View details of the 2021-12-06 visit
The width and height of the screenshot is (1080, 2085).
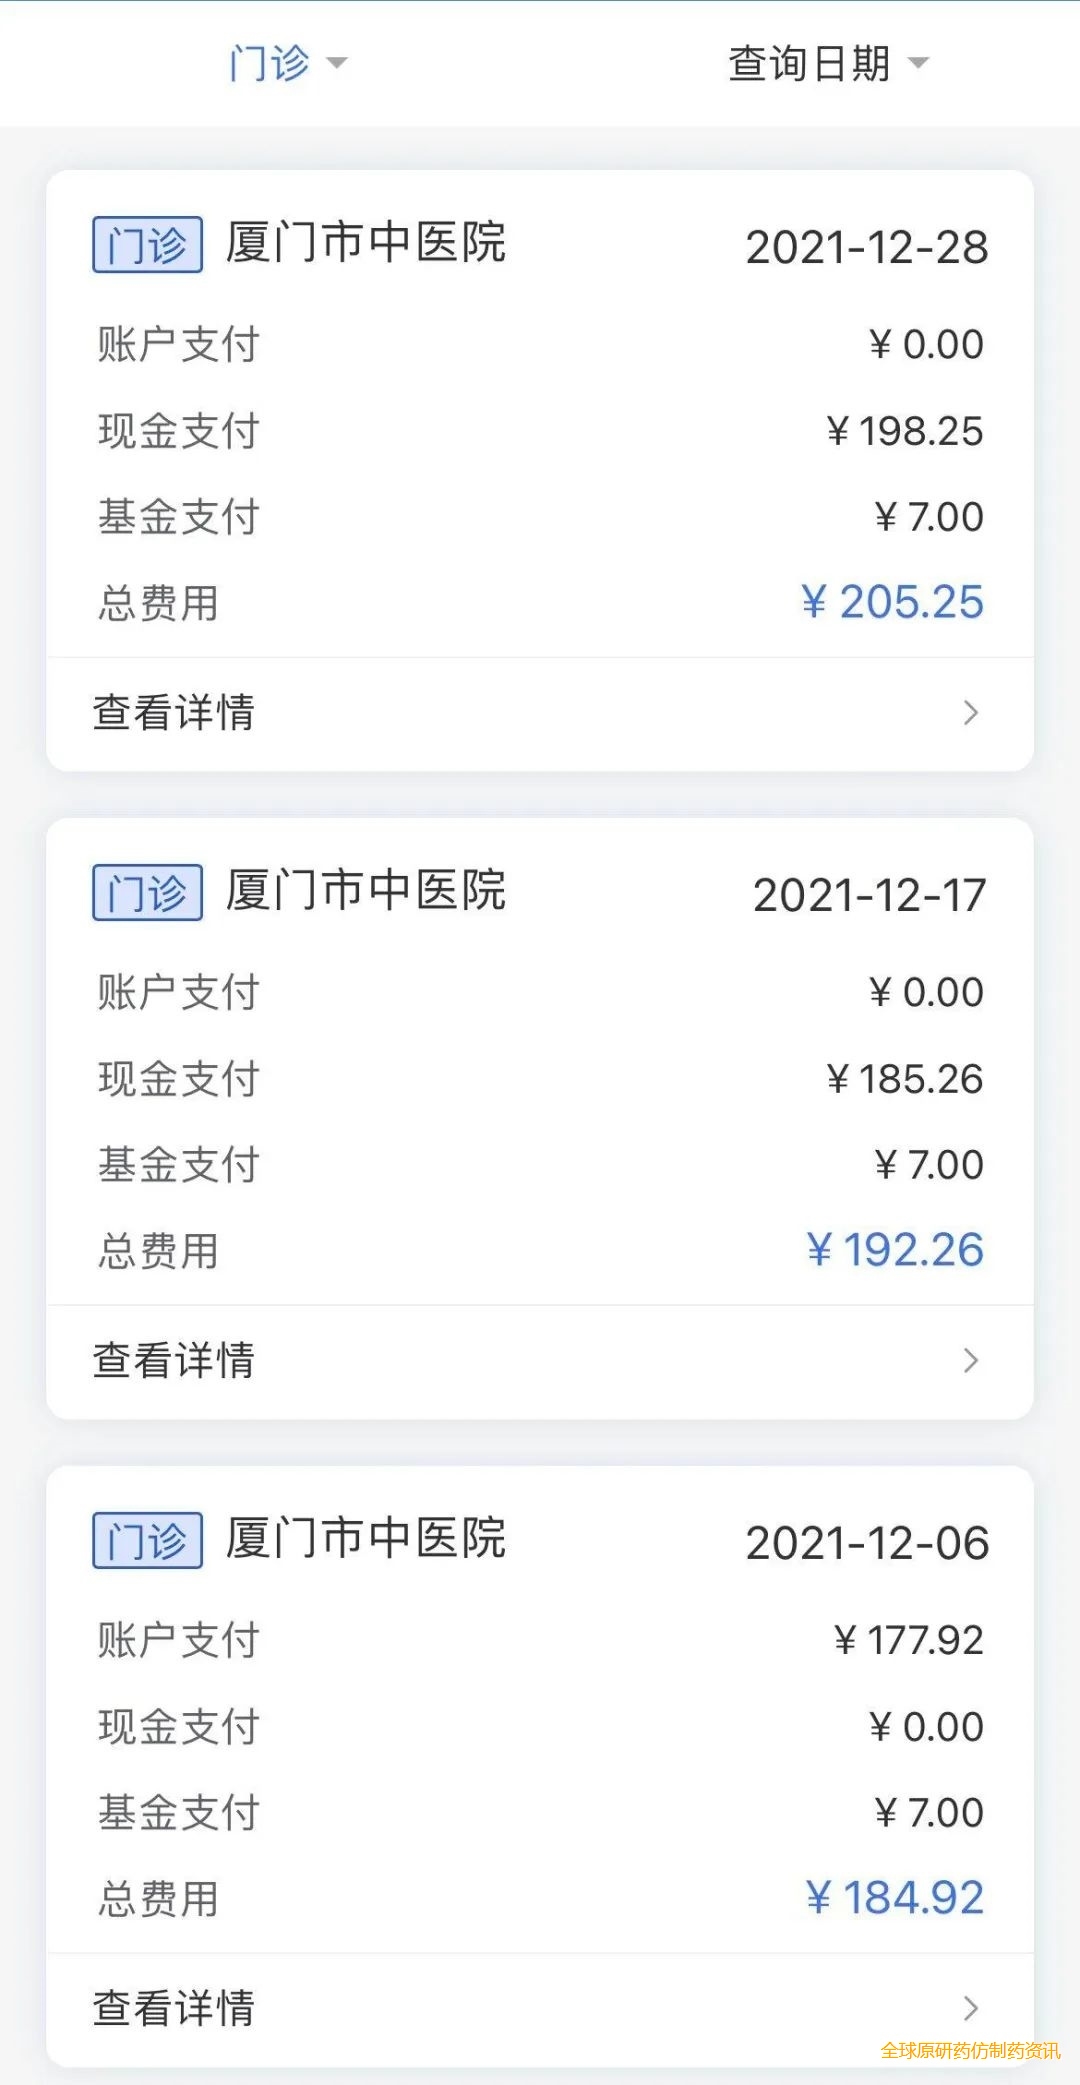coord(174,2008)
